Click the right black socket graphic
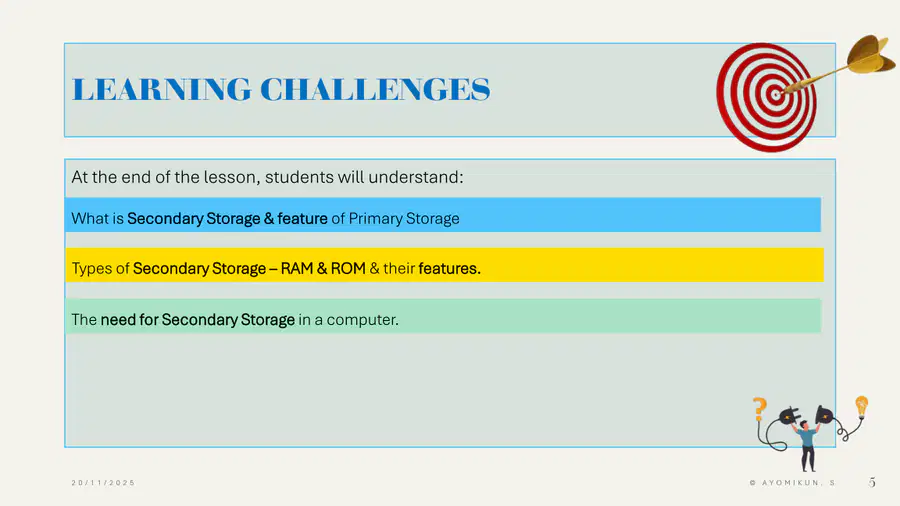The image size is (900, 506). point(824,414)
